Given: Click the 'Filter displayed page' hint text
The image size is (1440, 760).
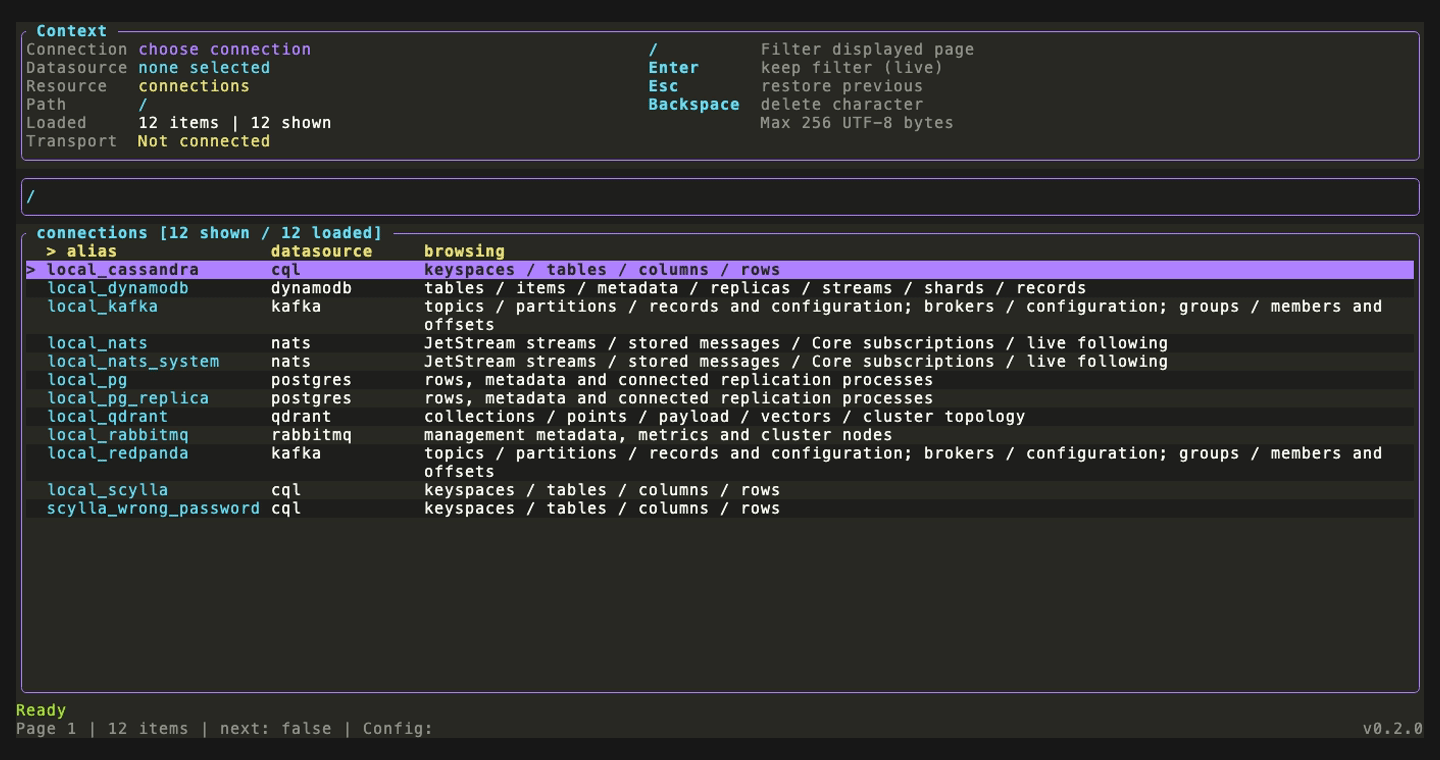Looking at the screenshot, I should coord(867,49).
